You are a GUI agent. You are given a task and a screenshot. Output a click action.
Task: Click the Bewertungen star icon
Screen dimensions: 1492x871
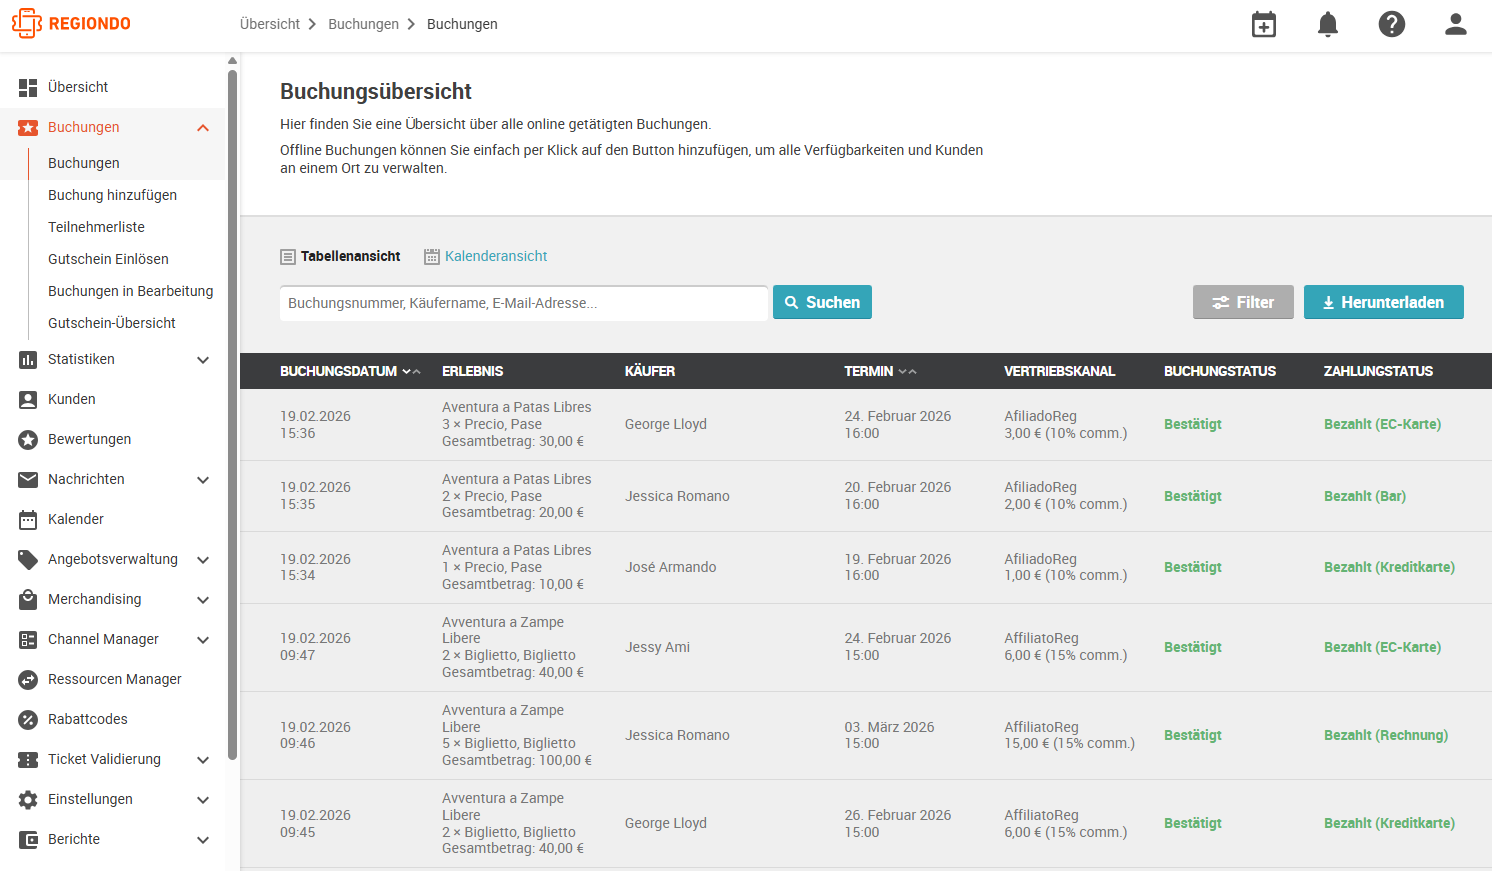(28, 439)
